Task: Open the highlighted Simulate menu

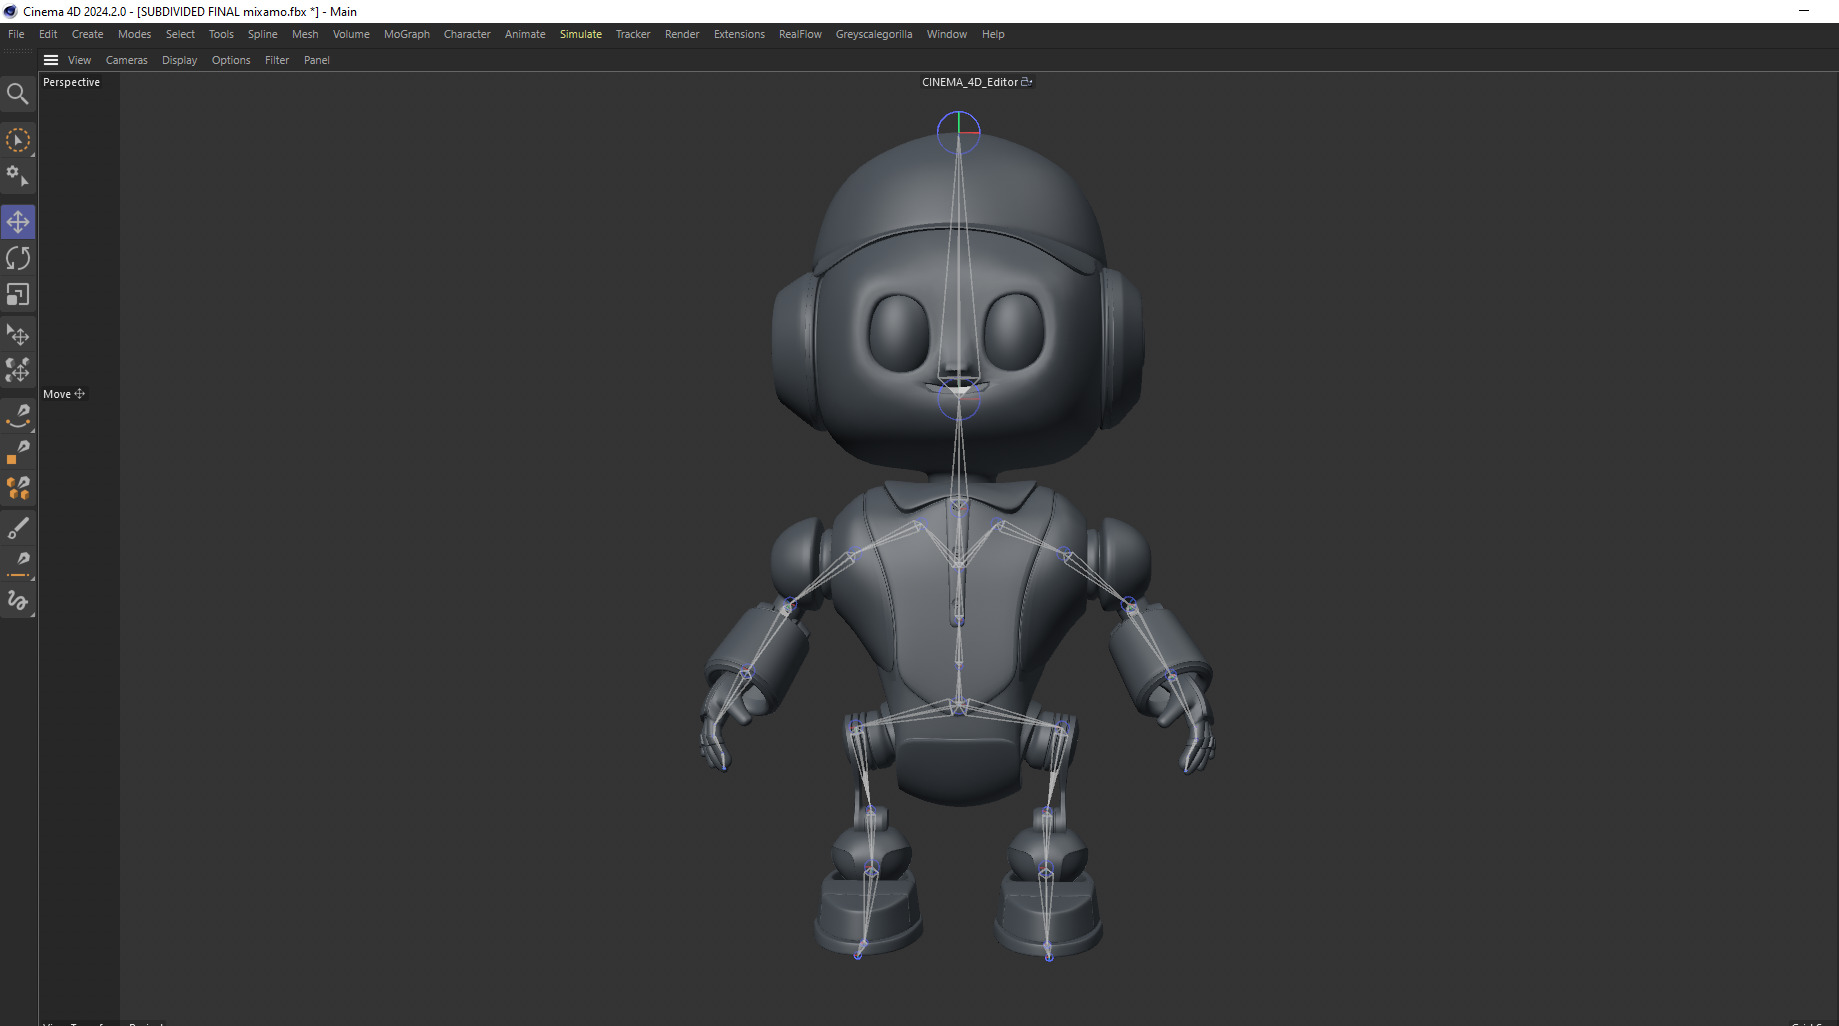Action: click(581, 34)
